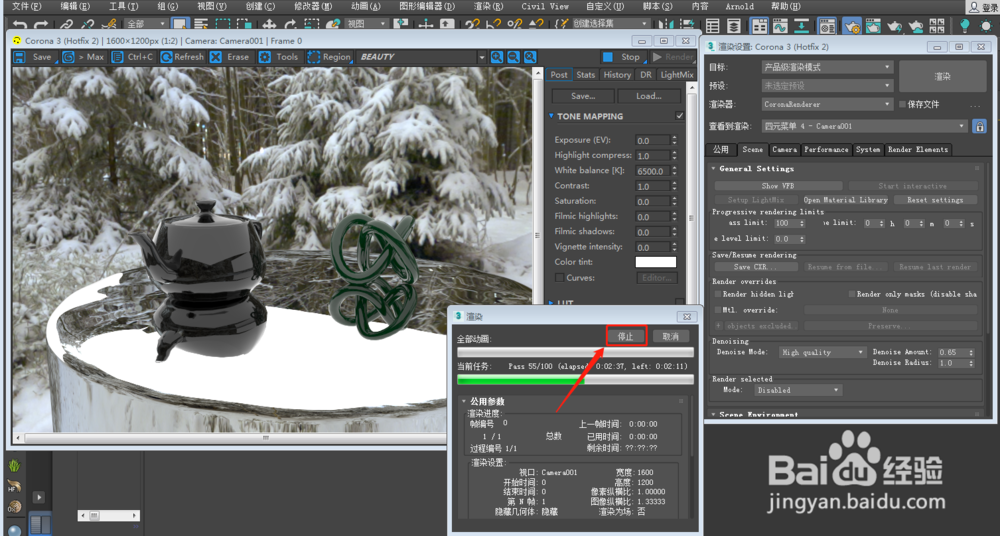Click Render Production teapot icon
This screenshot has height=536, width=1000.
click(x=895, y=26)
